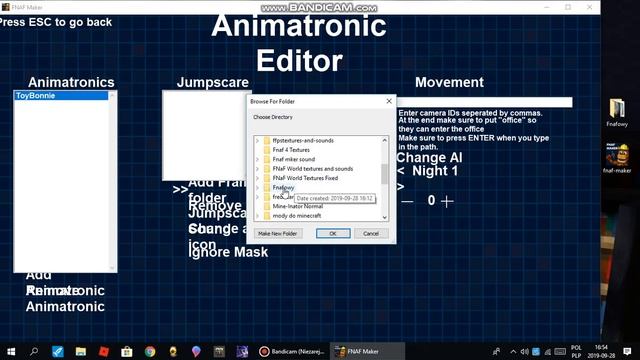The image size is (640, 360).
Task: Click the POL language indicator
Action: 576,351
